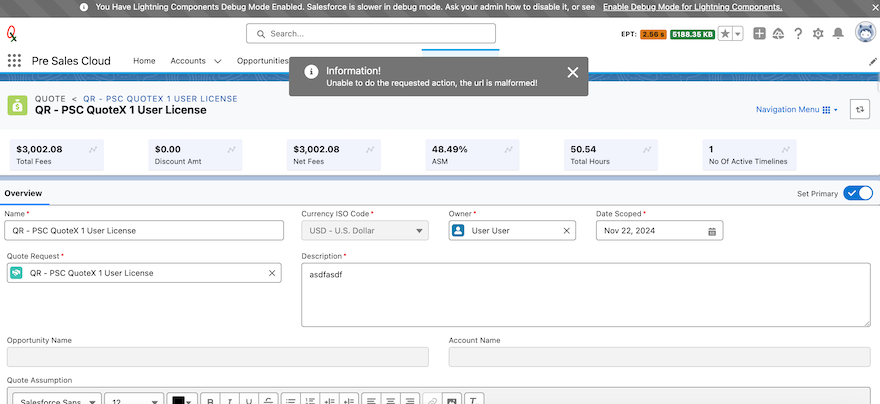Click into the Name input field

[x=144, y=231]
